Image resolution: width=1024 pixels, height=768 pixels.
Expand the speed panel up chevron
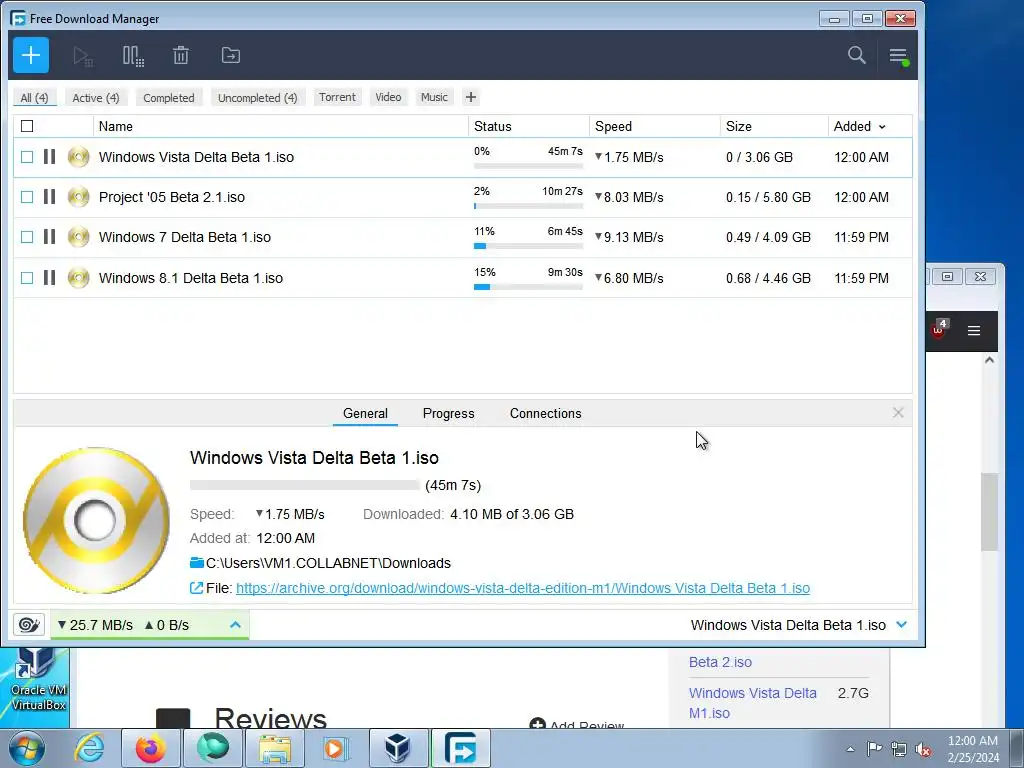pyautogui.click(x=235, y=625)
